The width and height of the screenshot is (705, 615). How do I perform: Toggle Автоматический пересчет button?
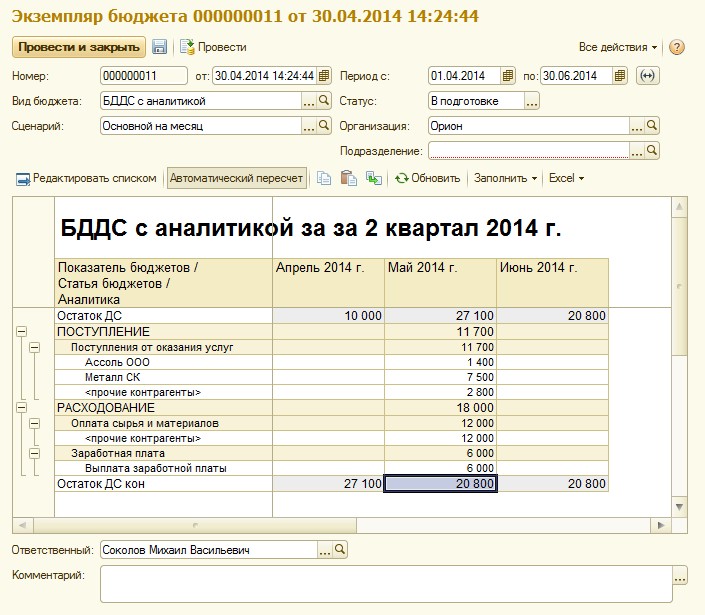[236, 178]
